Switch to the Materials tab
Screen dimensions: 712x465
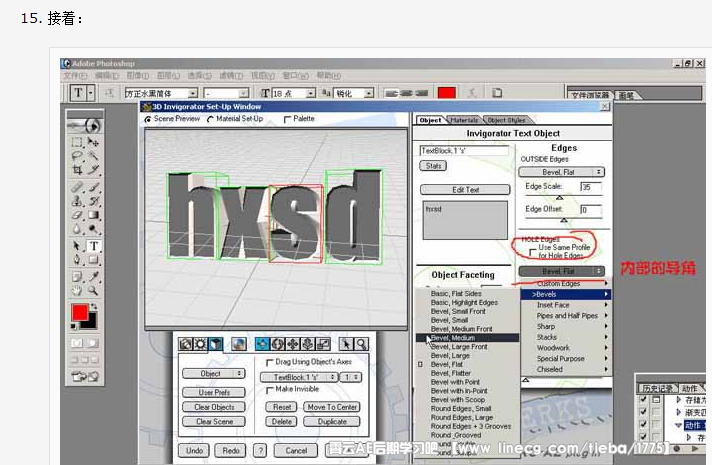[464, 120]
